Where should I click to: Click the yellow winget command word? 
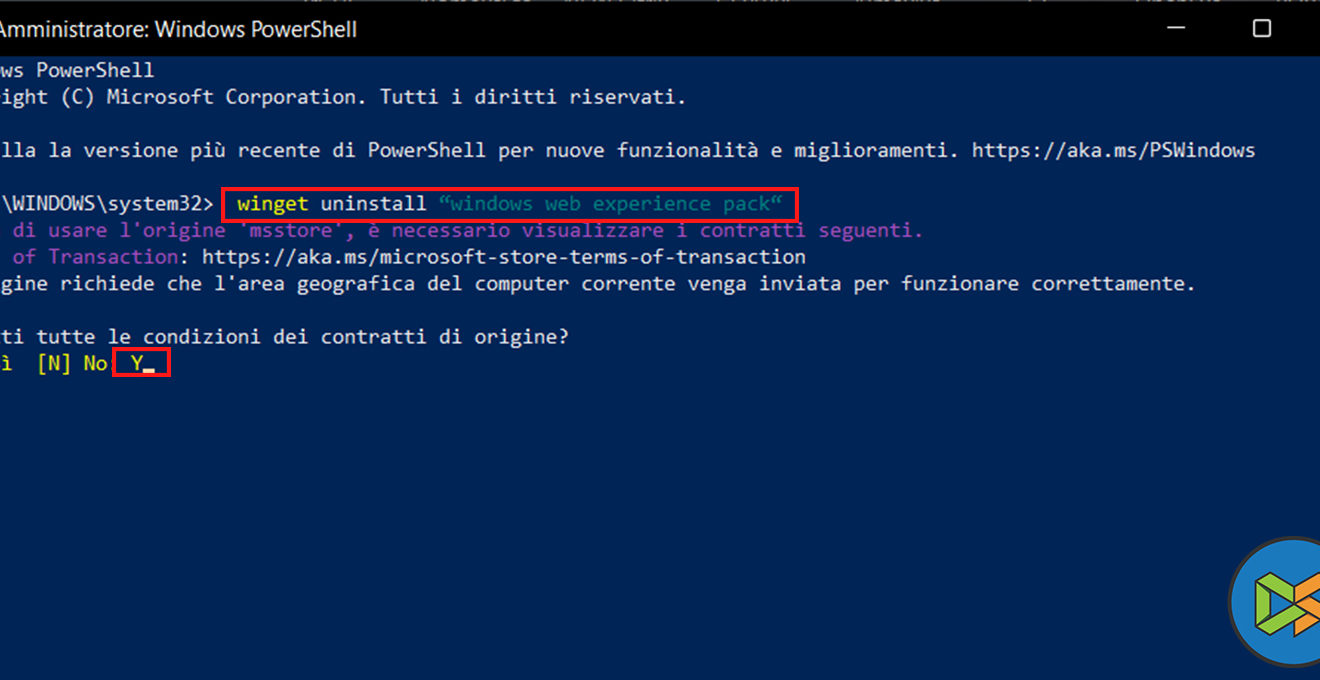[273, 205]
